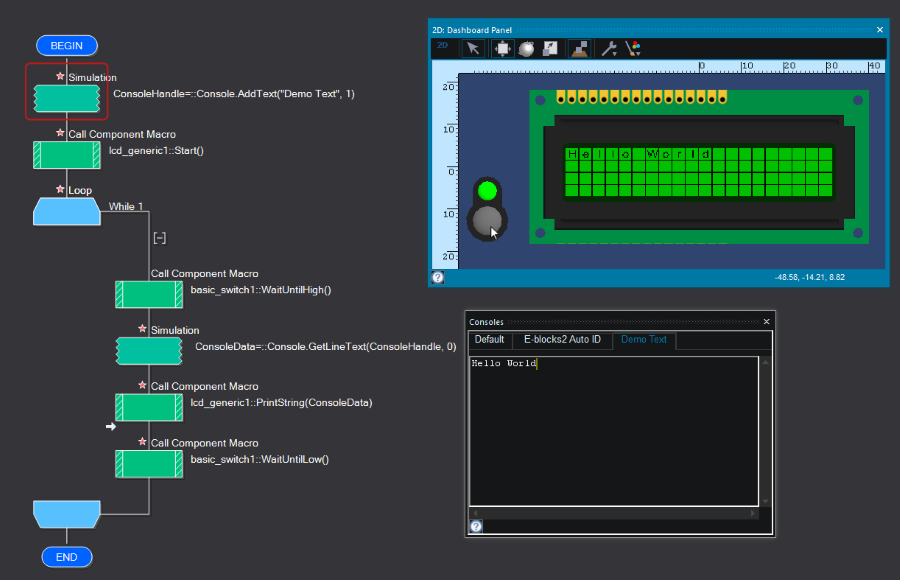This screenshot has width=900, height=580.
Task: Select the rotate sphere tool in Dashboard toolbar
Action: (526, 48)
